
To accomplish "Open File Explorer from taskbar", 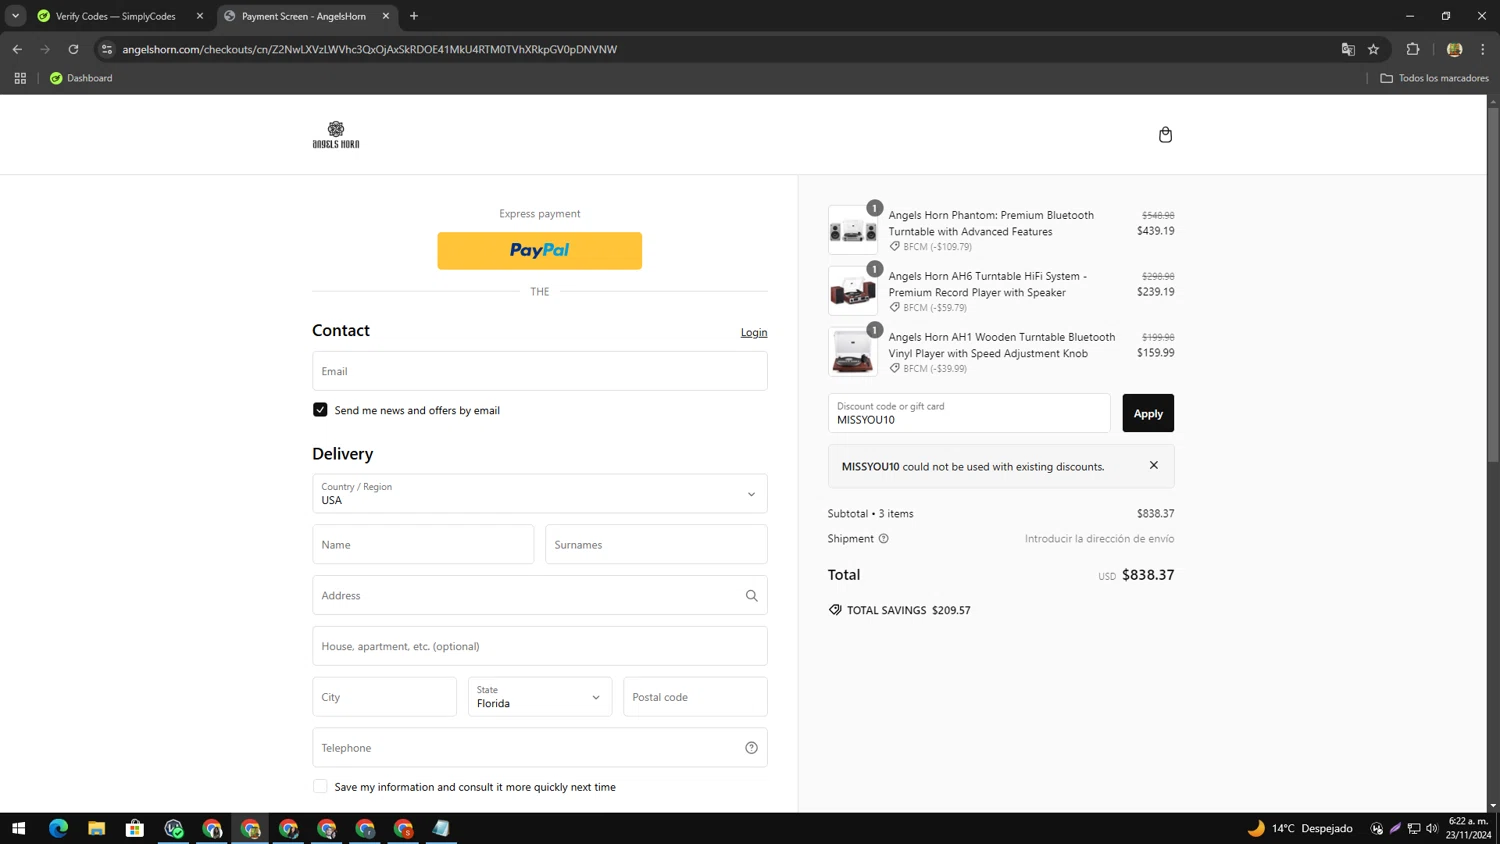I will click(x=96, y=829).
